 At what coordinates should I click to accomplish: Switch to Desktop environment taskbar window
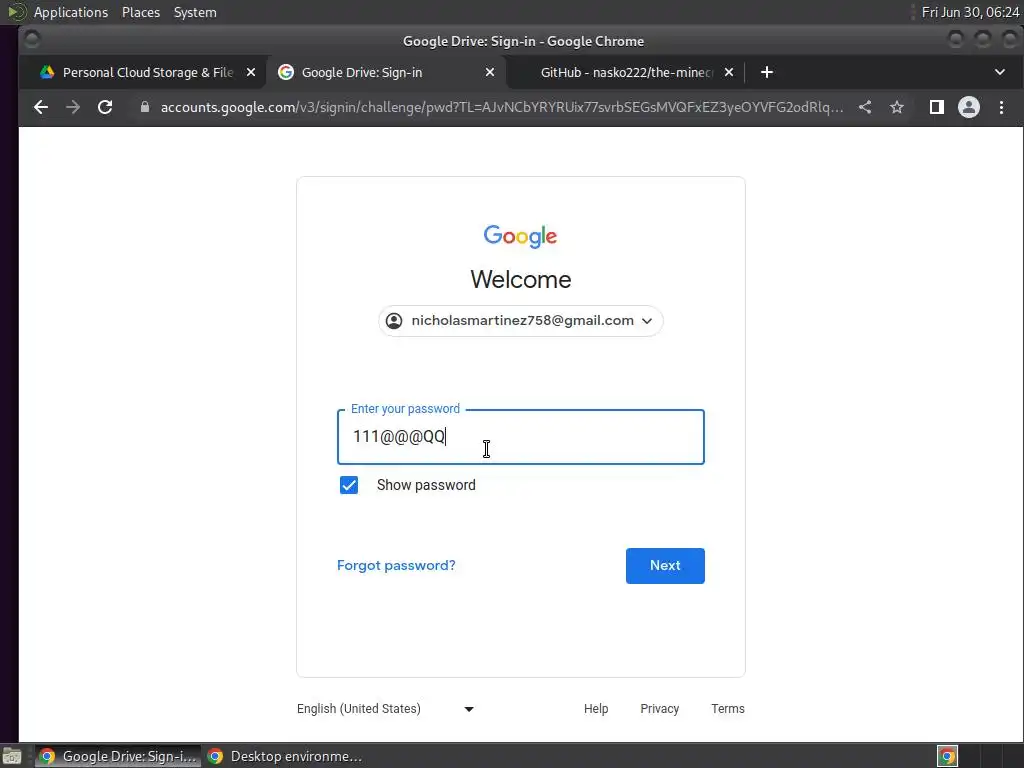click(x=285, y=756)
